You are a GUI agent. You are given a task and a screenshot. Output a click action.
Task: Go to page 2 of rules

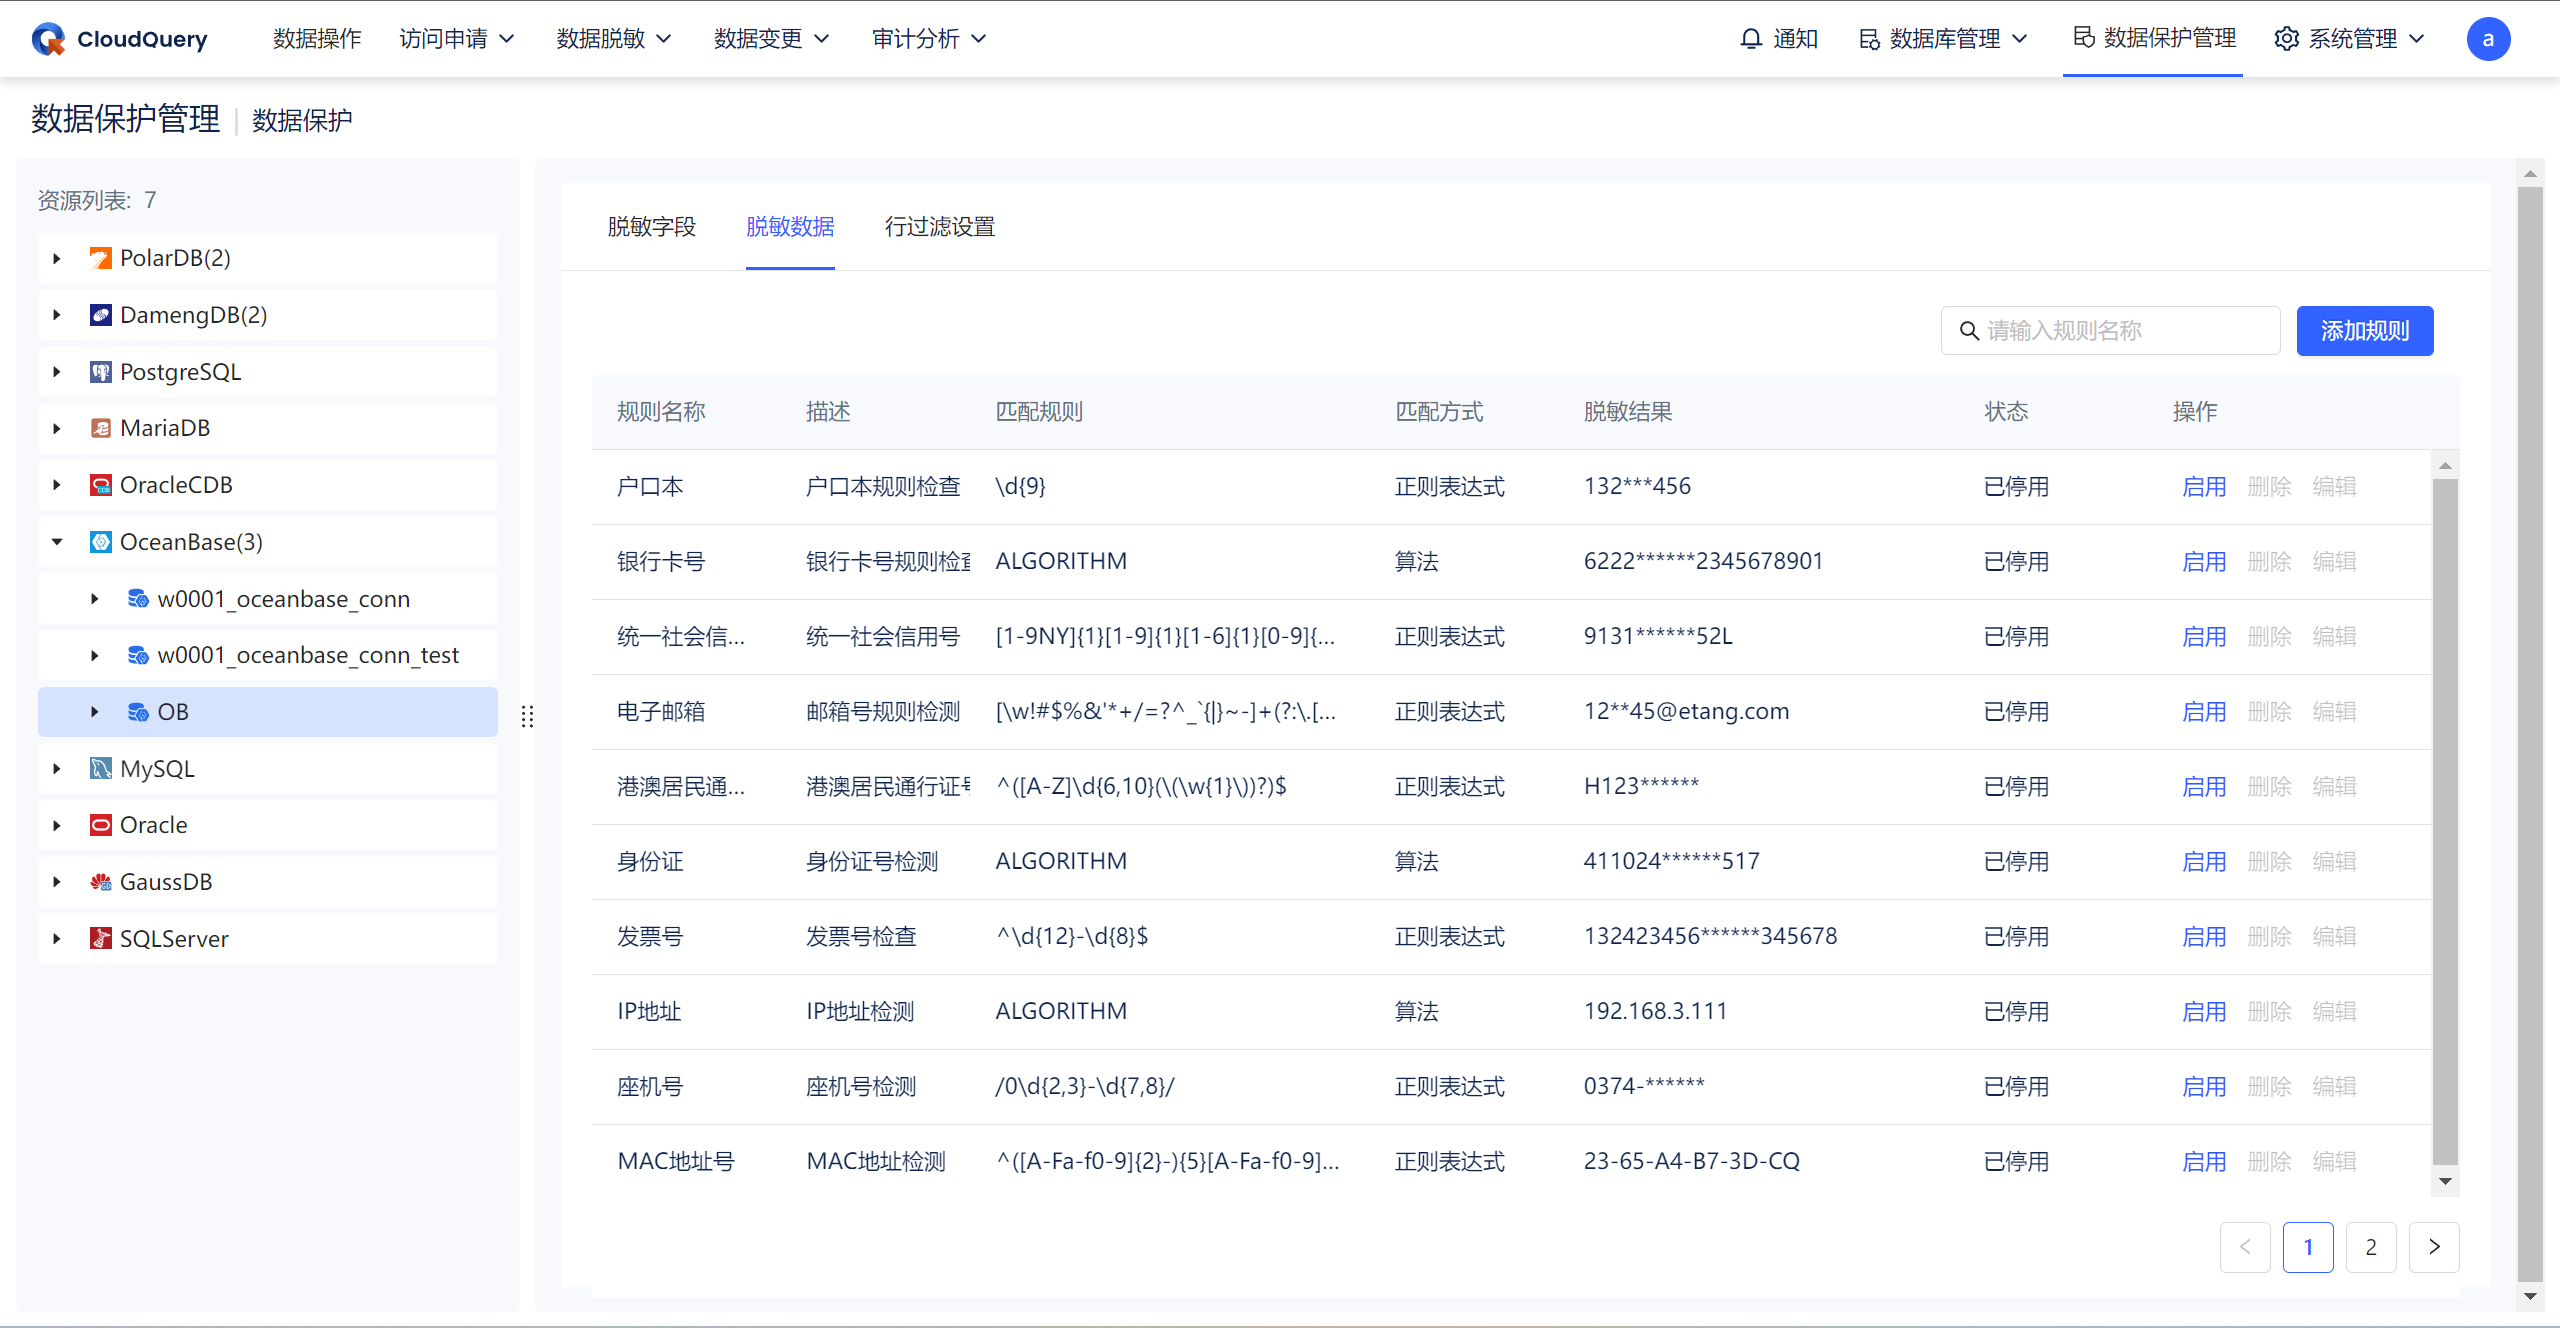point(2370,1247)
